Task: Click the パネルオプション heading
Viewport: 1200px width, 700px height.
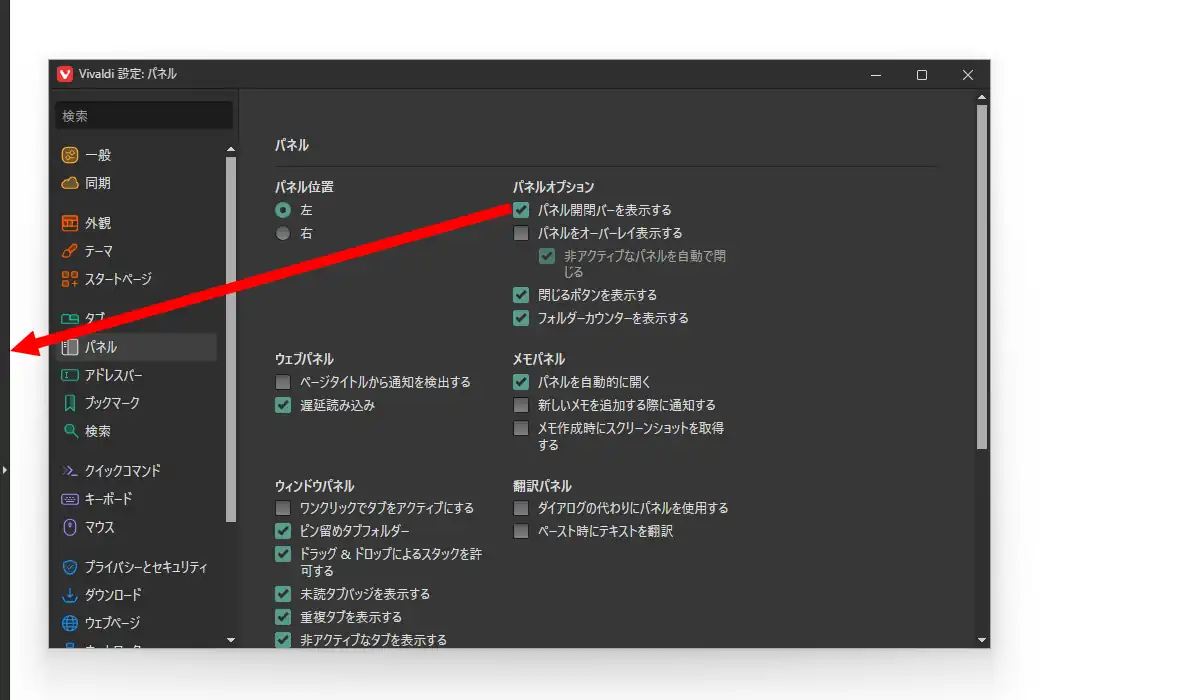Action: click(x=554, y=187)
